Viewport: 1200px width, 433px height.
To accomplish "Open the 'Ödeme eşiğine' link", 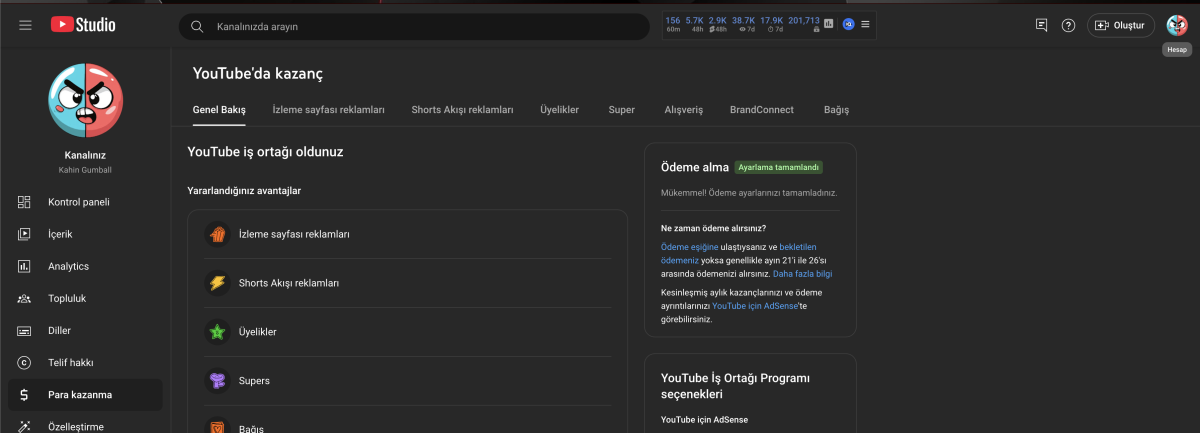I will (x=690, y=246).
